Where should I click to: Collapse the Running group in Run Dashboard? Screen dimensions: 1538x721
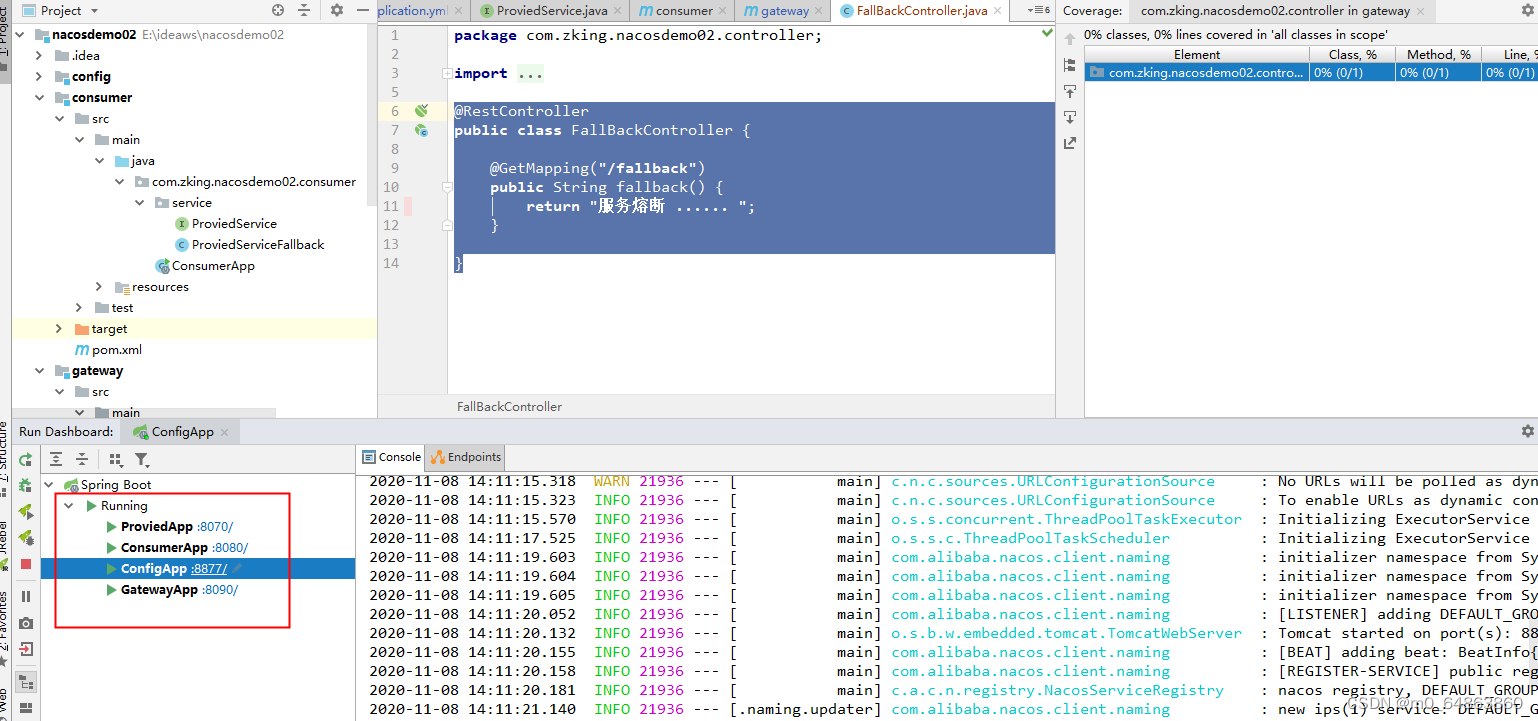point(69,506)
